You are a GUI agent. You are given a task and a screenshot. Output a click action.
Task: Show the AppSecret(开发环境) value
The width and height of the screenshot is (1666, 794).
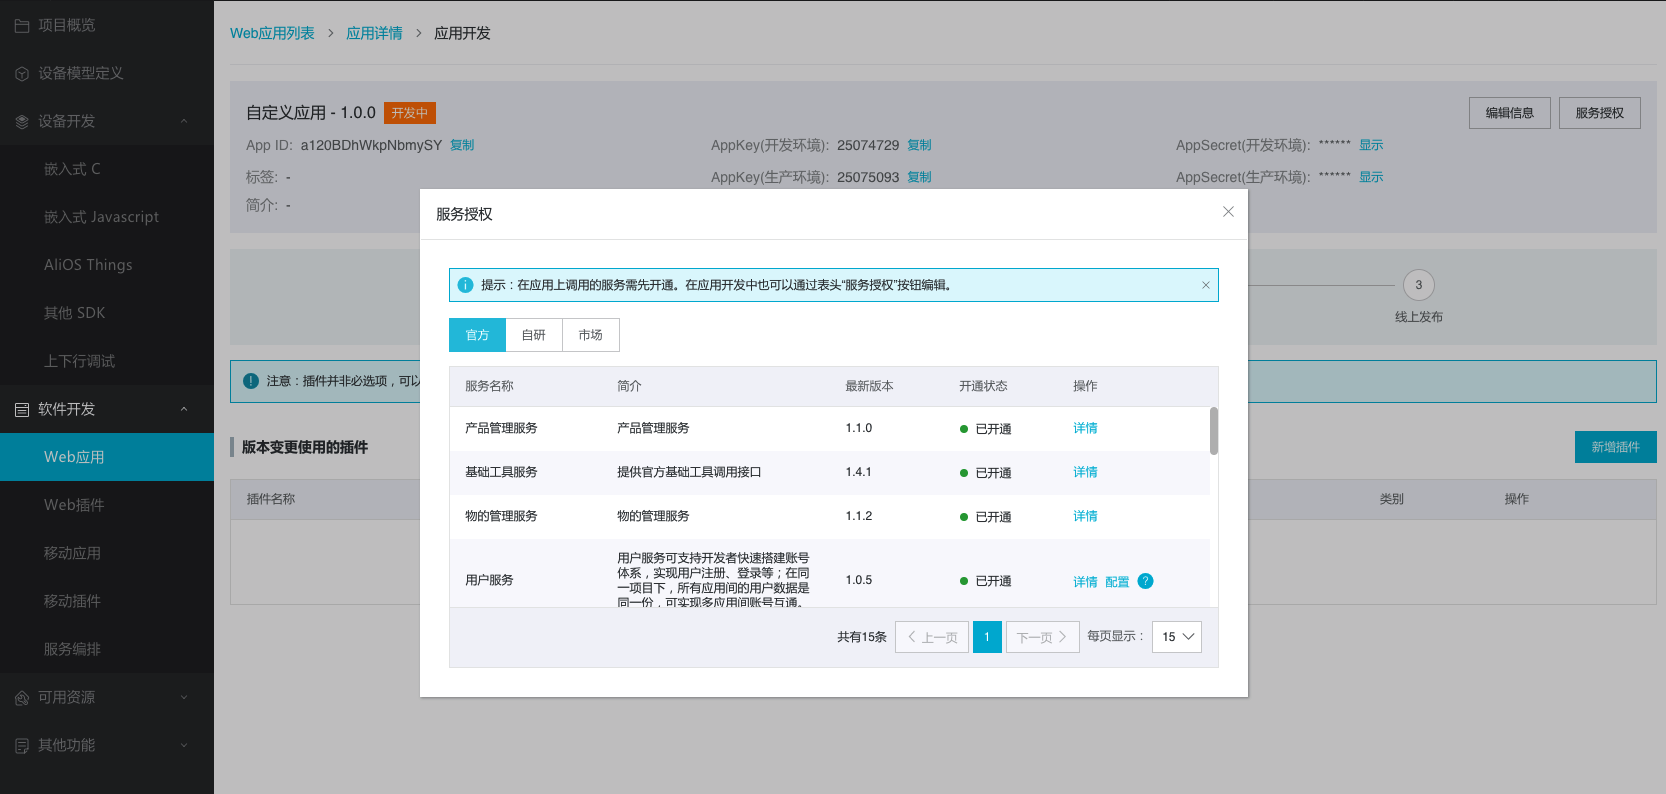tap(1371, 145)
